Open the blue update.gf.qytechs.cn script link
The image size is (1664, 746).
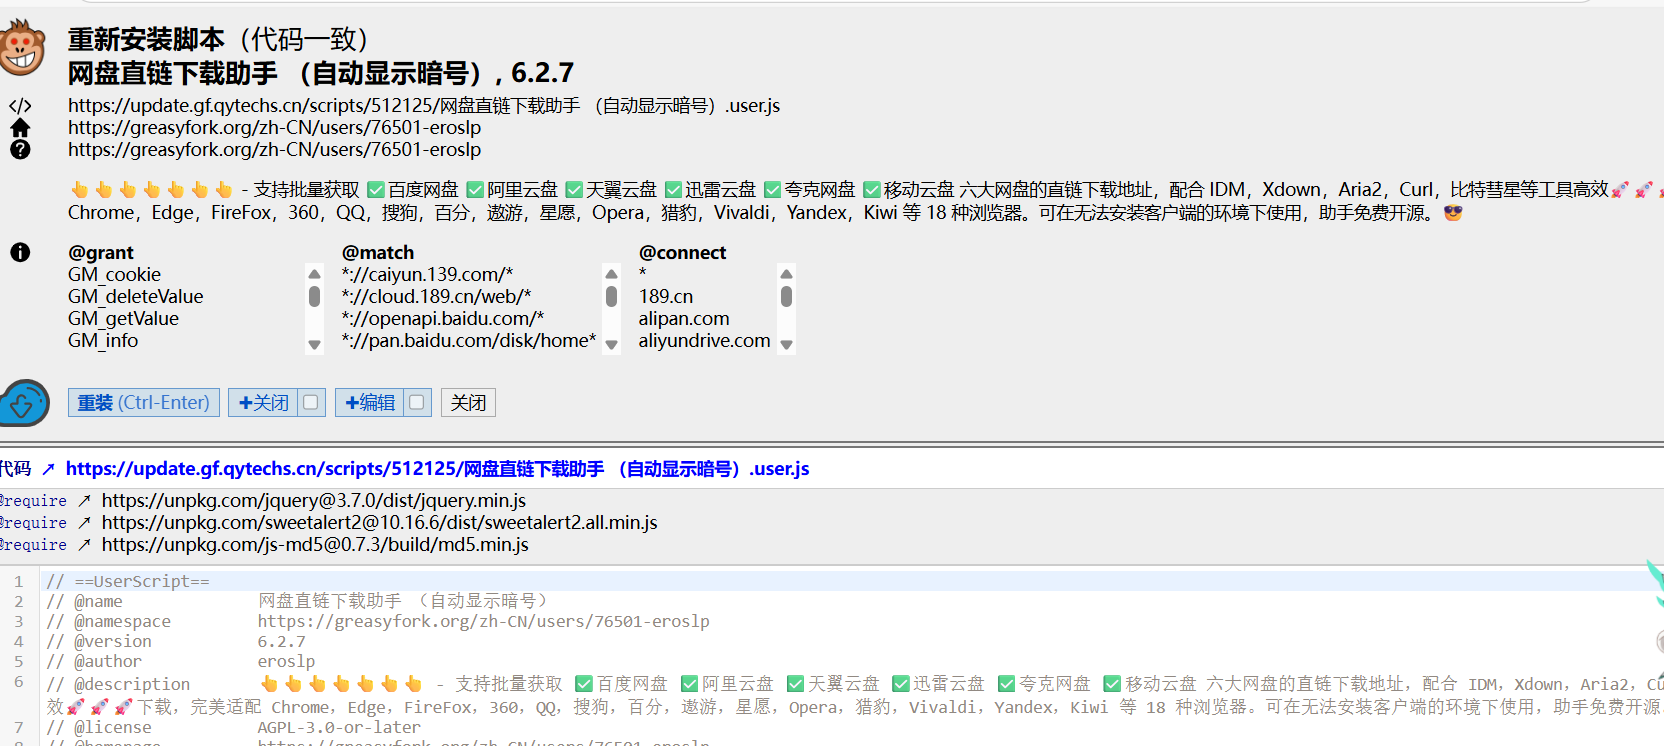point(437,468)
